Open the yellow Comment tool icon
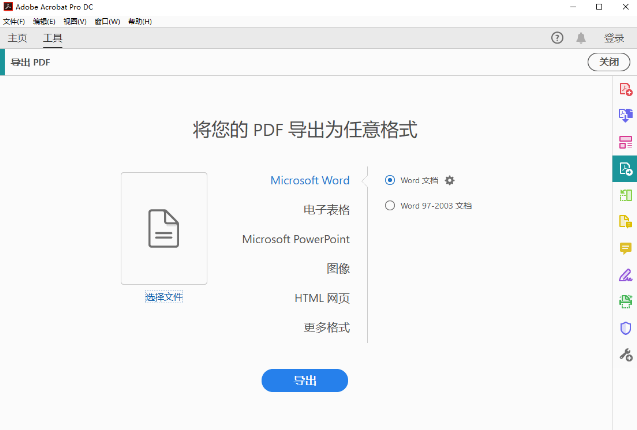This screenshot has width=637, height=430. coord(626,248)
